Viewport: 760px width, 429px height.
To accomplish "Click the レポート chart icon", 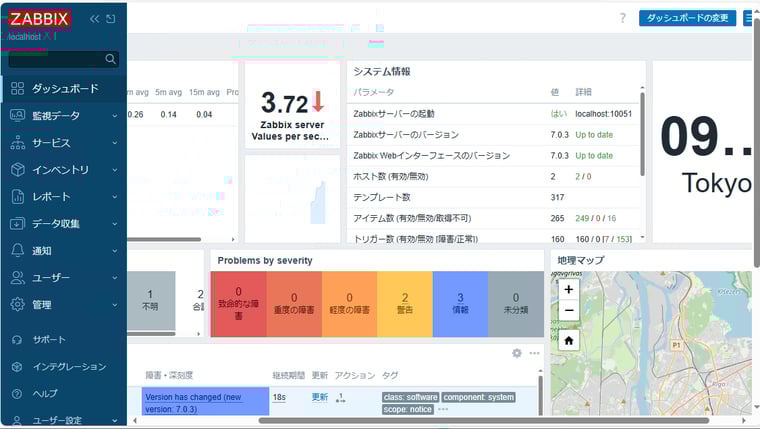I will coord(17,197).
